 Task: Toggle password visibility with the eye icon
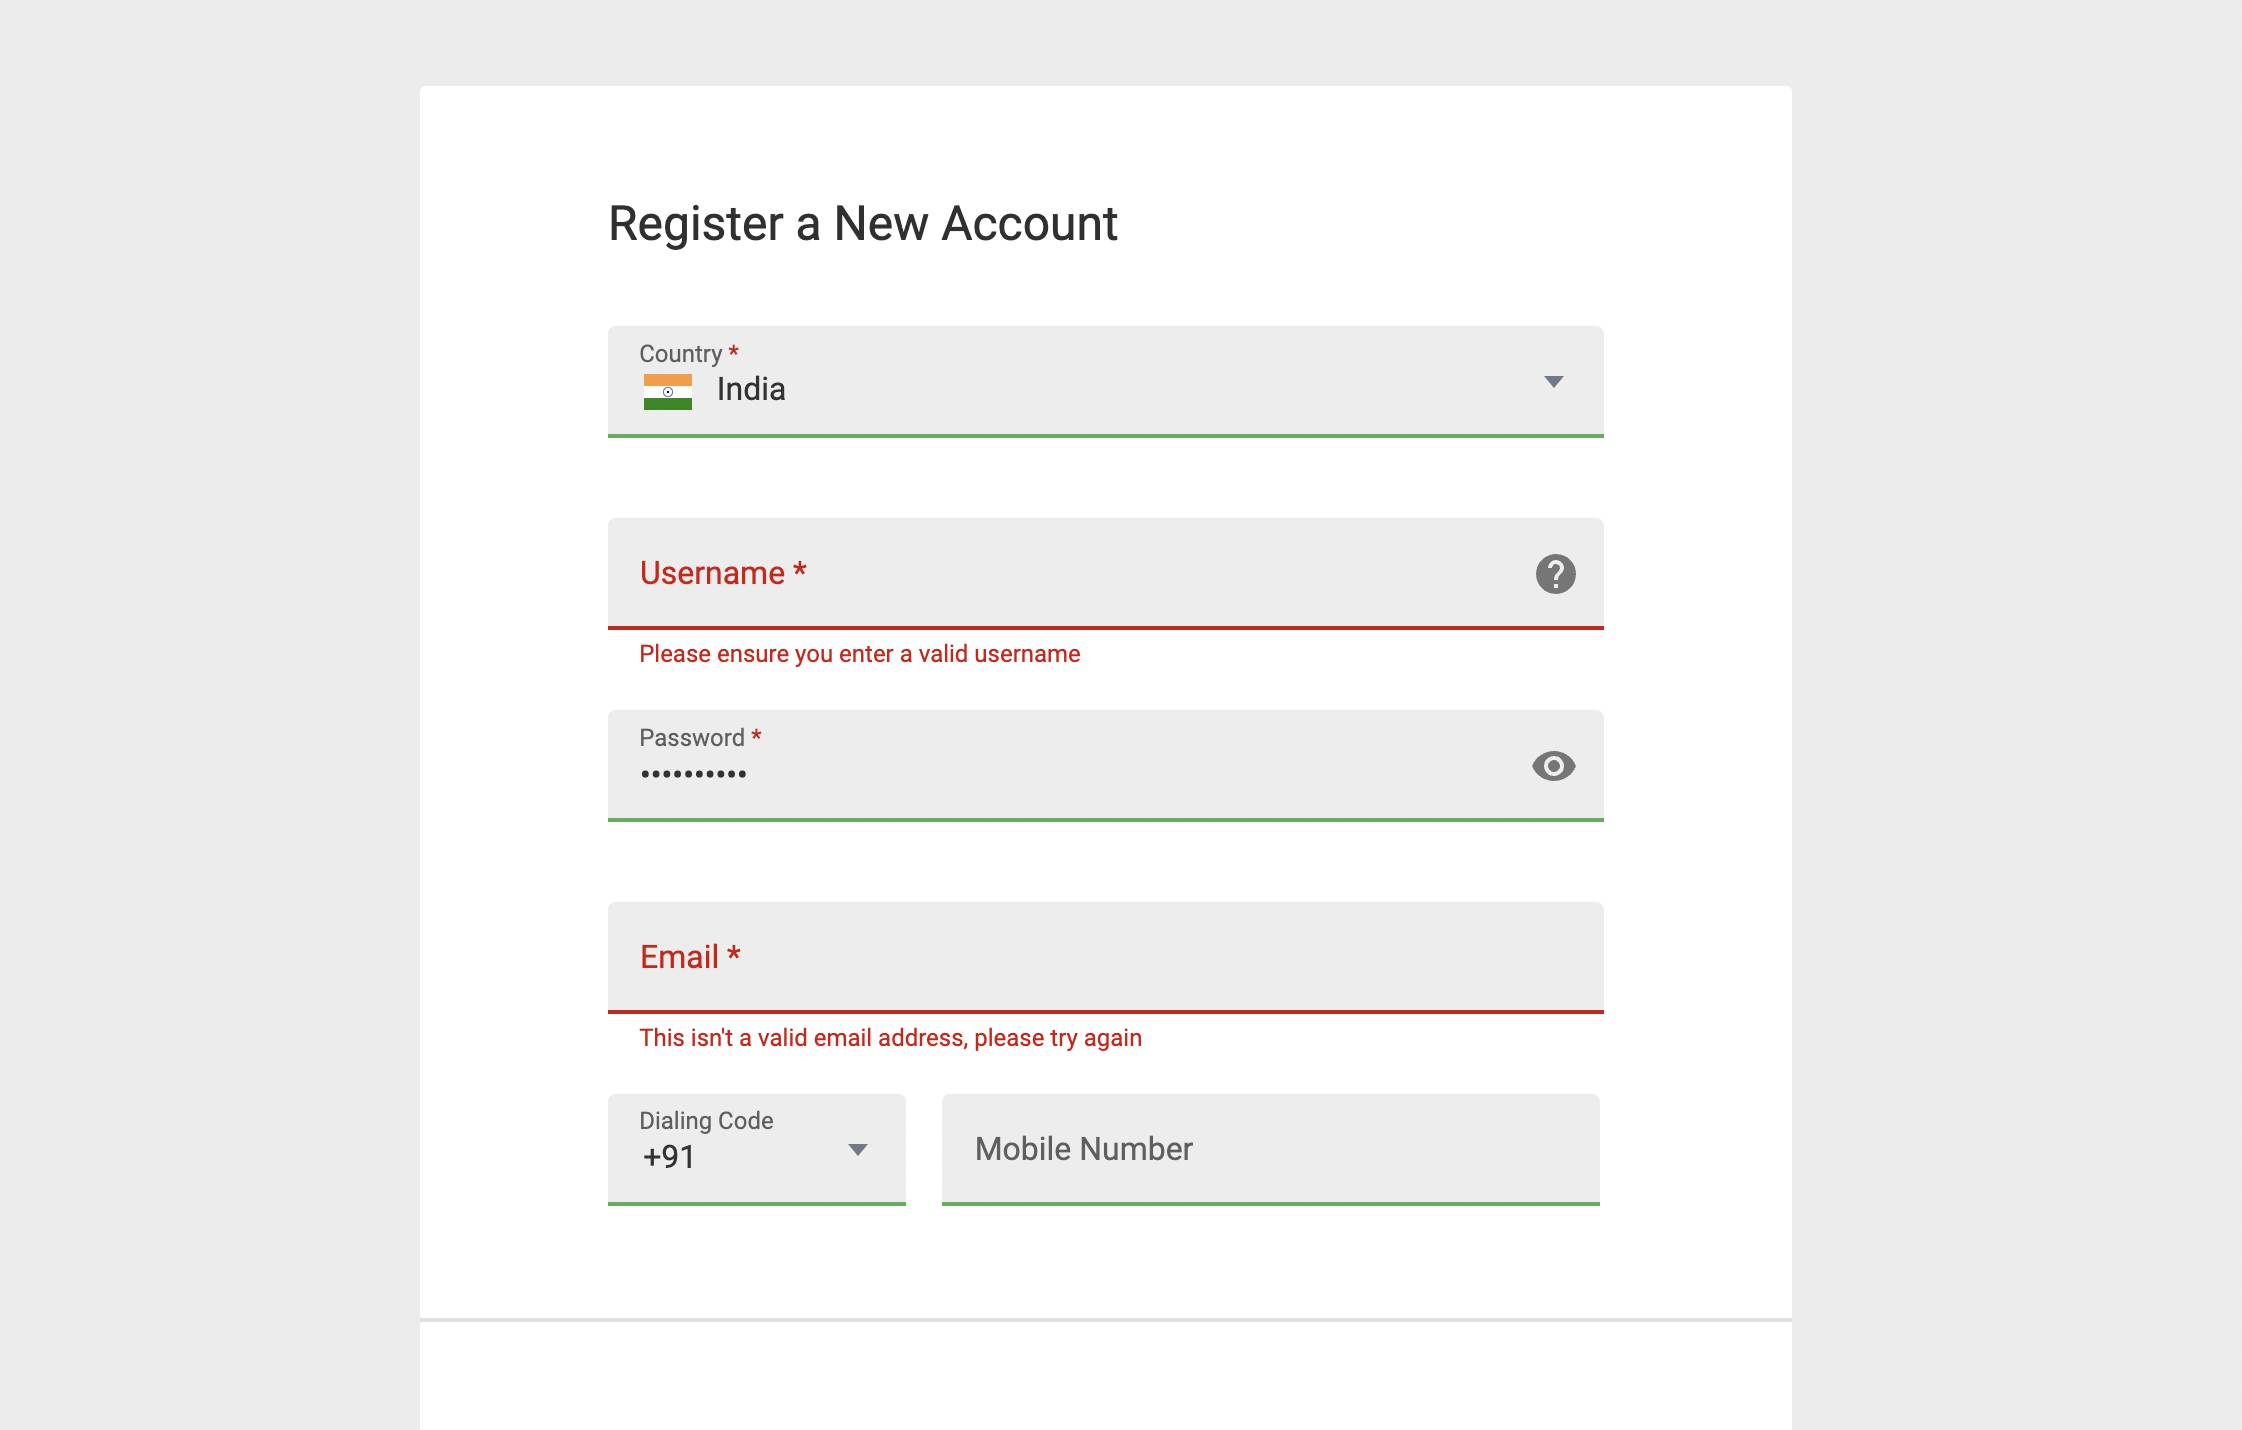(x=1554, y=765)
